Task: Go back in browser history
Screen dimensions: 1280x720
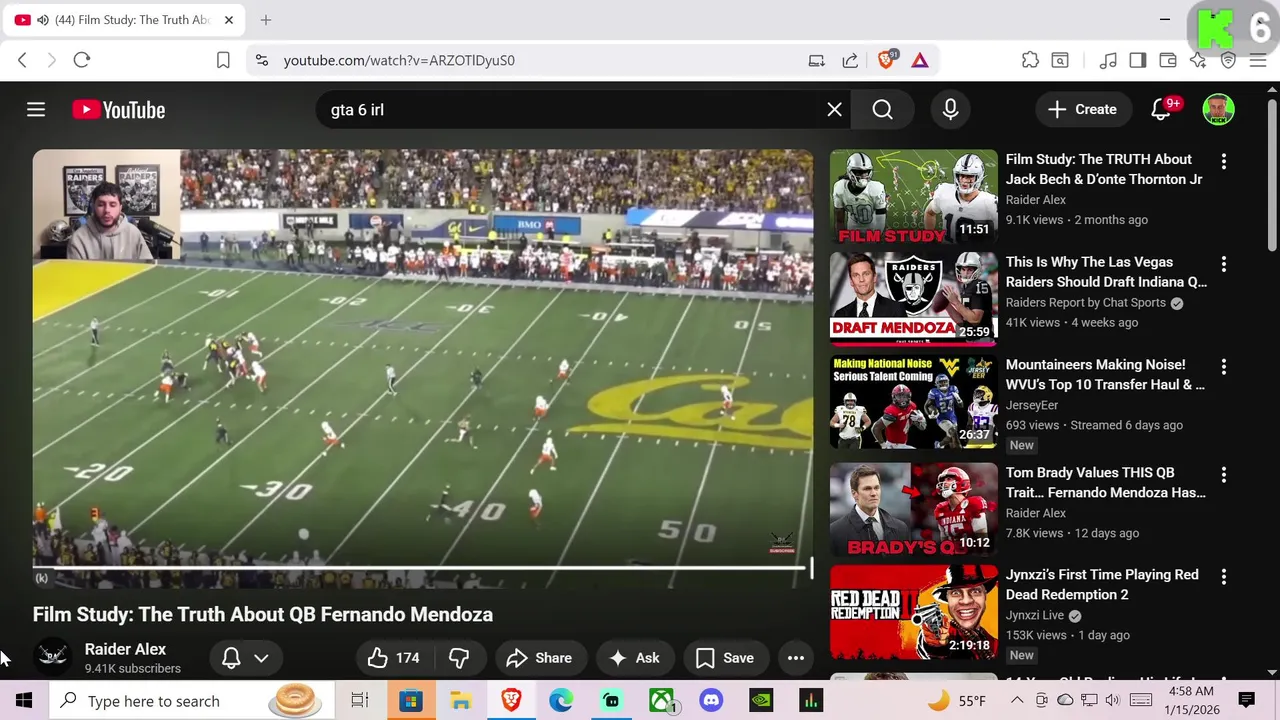Action: [22, 60]
